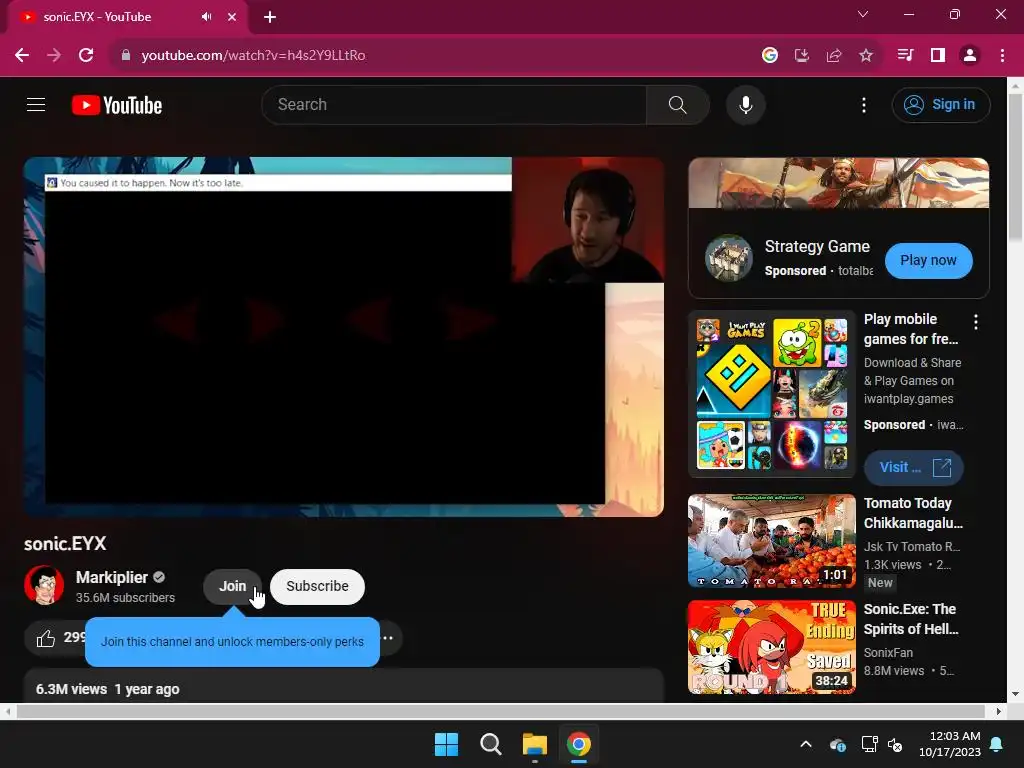Click the sonic.EYX video title

(x=65, y=543)
